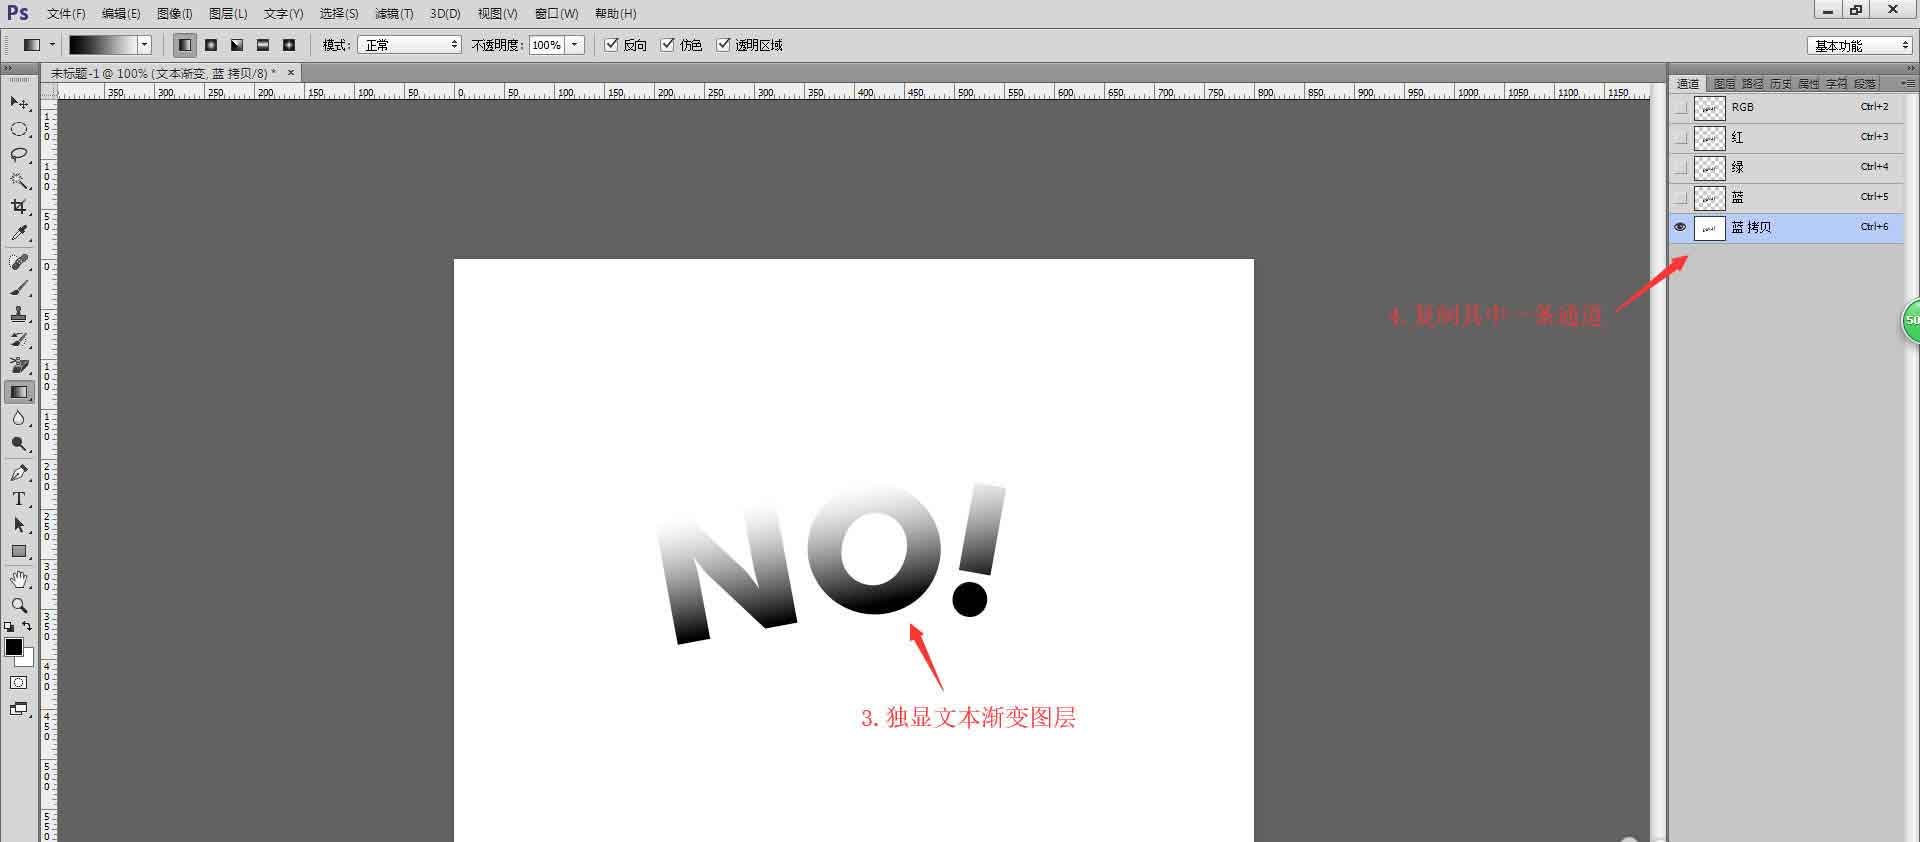Open the 文件(F) menu
The height and width of the screenshot is (842, 1920).
pos(66,14)
